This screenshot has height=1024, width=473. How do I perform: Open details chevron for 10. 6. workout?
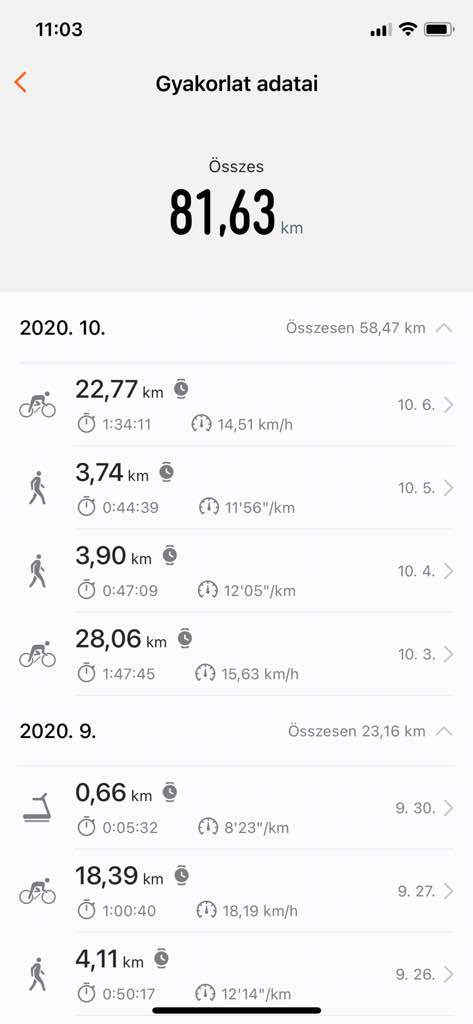point(448,405)
